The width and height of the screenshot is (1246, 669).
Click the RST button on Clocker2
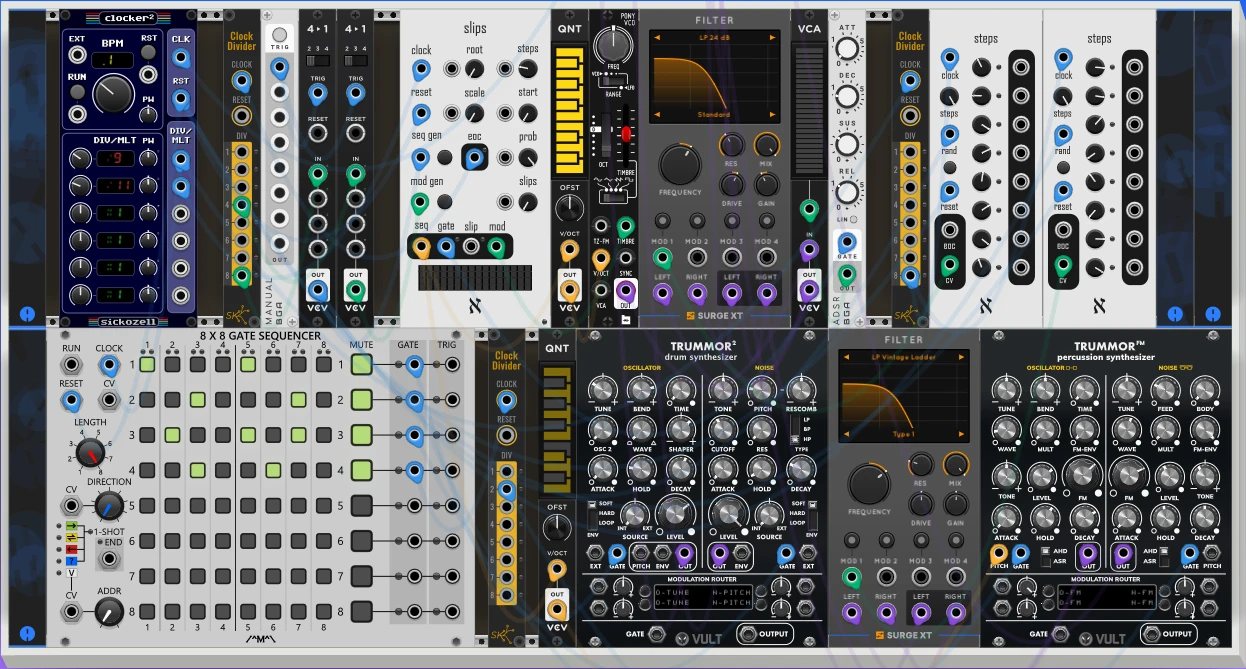[x=149, y=53]
